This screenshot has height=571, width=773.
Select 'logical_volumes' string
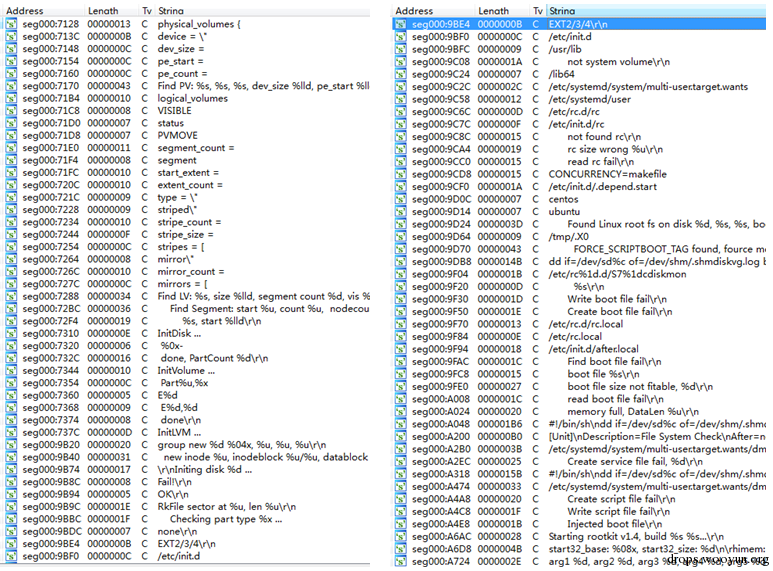[x=192, y=98]
